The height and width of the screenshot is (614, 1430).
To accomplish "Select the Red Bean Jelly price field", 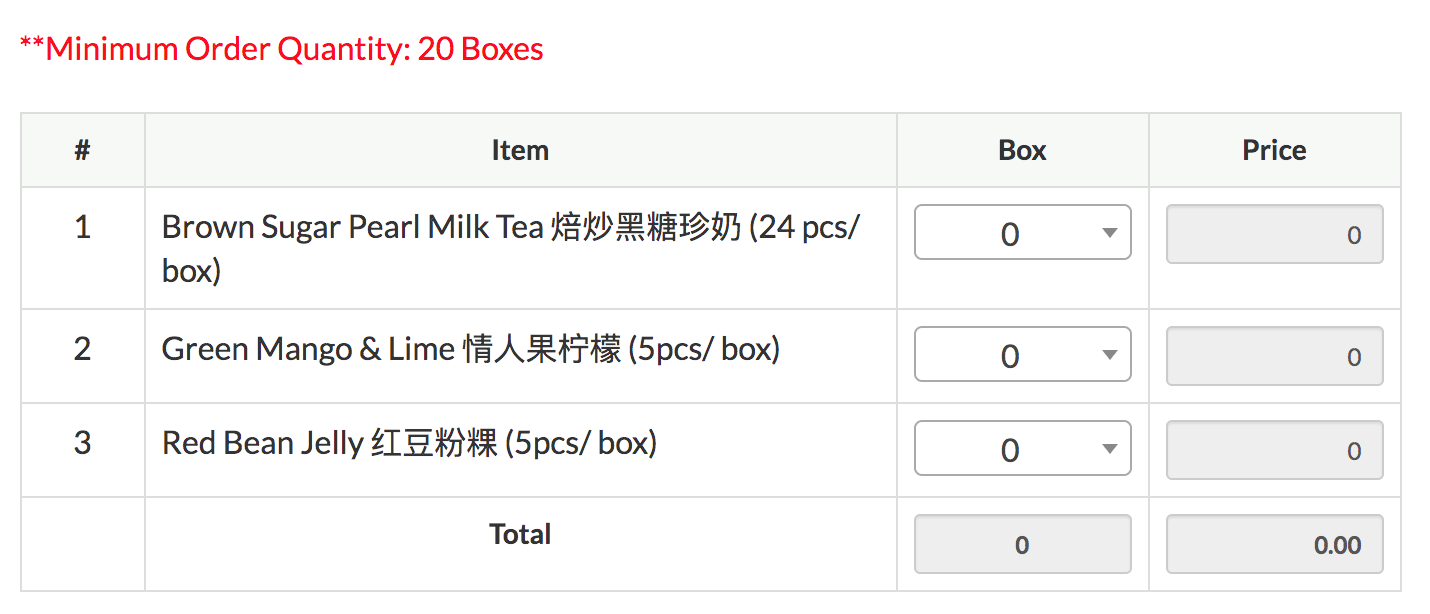I will click(1275, 450).
